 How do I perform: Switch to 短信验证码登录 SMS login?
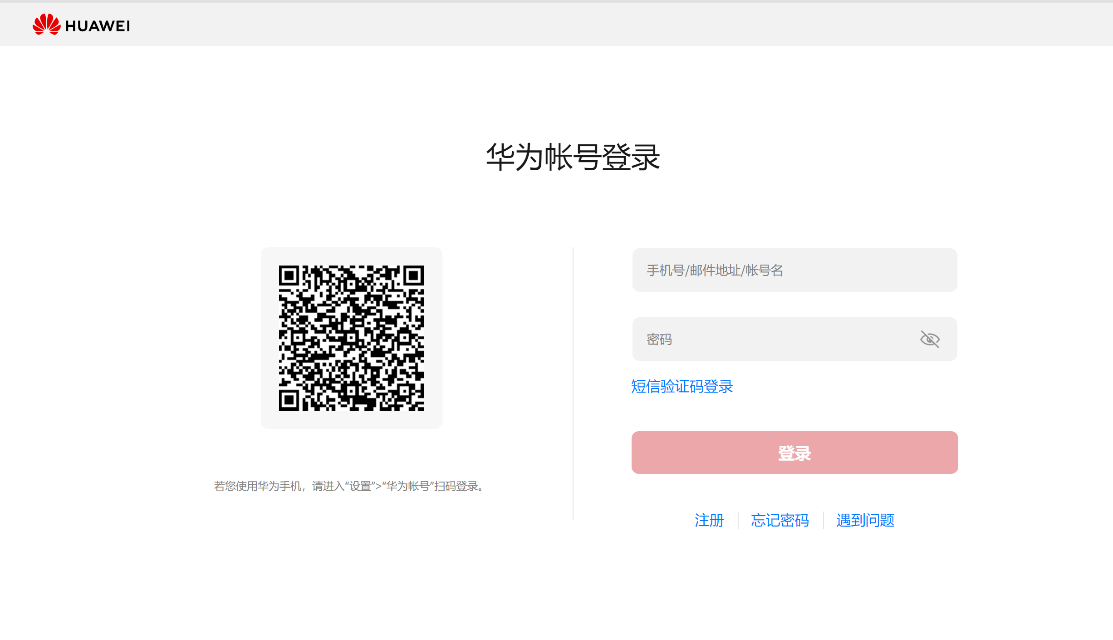click(682, 386)
